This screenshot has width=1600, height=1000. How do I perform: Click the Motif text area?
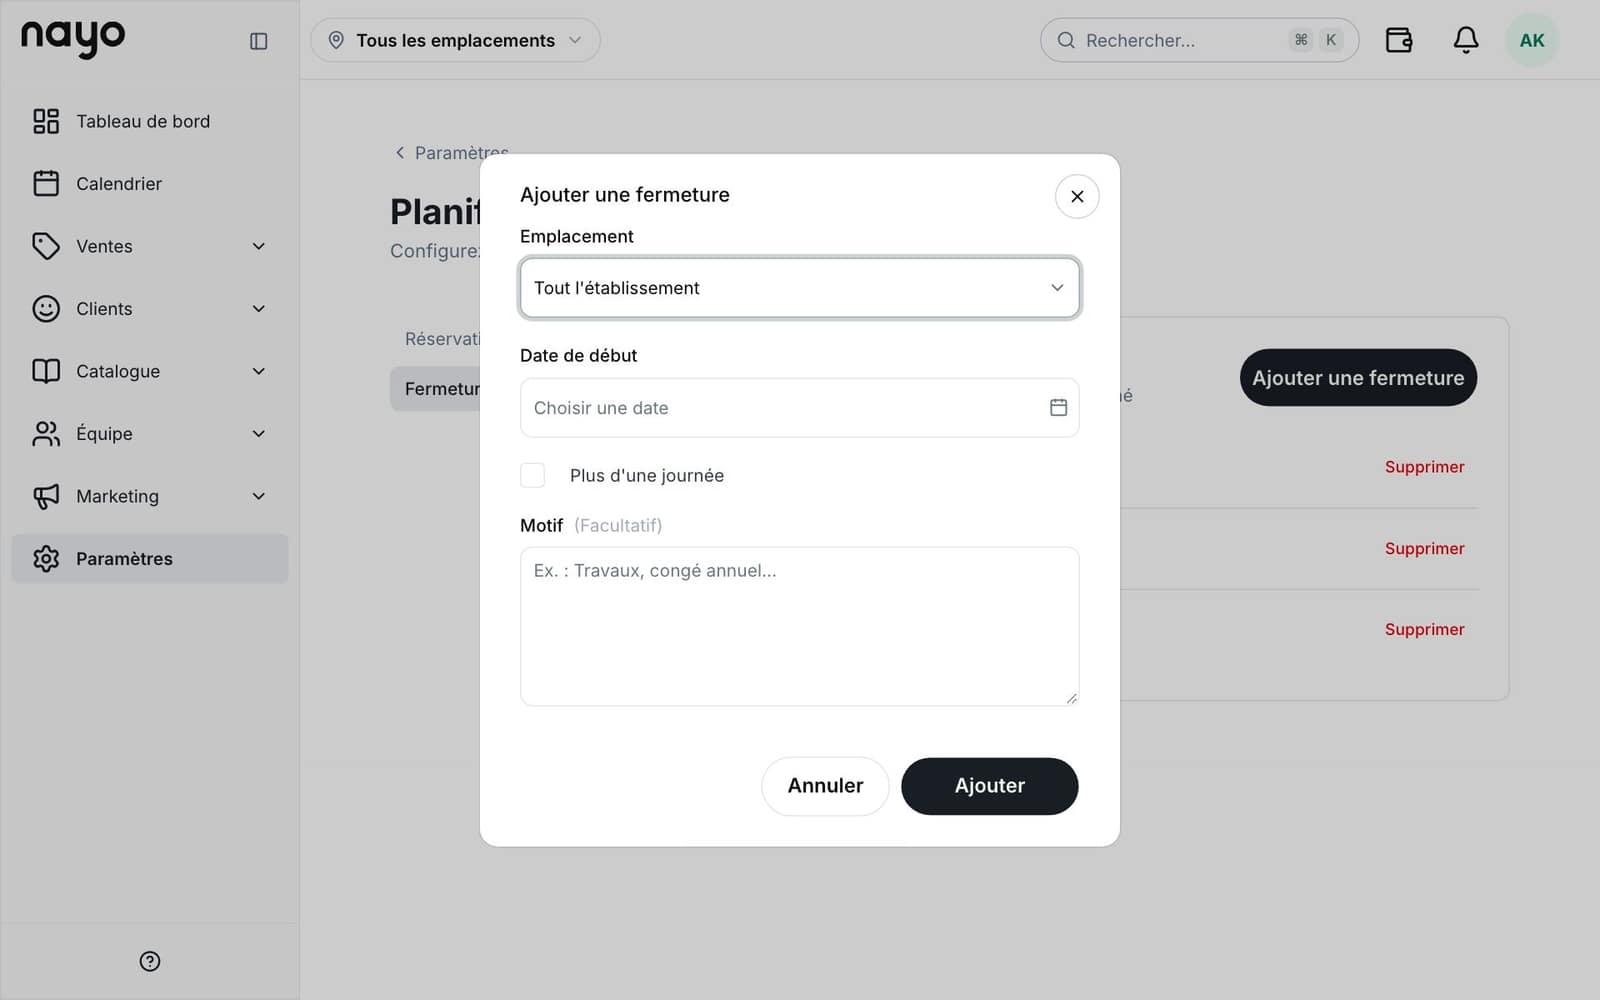click(x=800, y=626)
